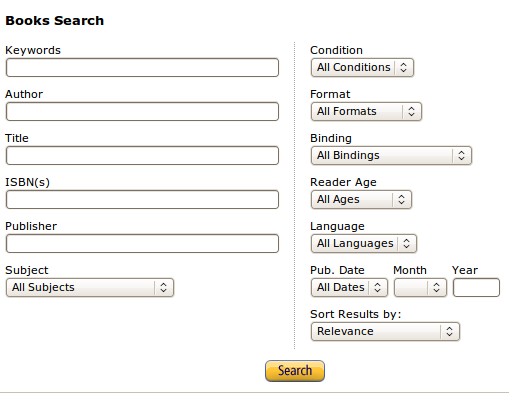Viewport: 509px width, 393px height.
Task: Focus the Author input box
Action: [142, 112]
